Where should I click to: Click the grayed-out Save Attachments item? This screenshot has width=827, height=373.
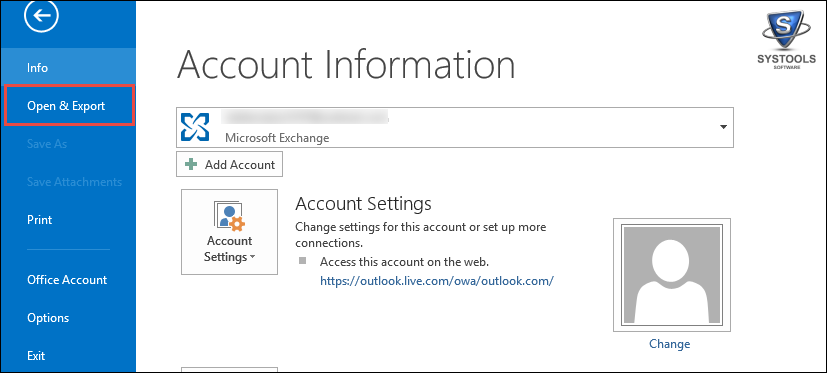68,181
